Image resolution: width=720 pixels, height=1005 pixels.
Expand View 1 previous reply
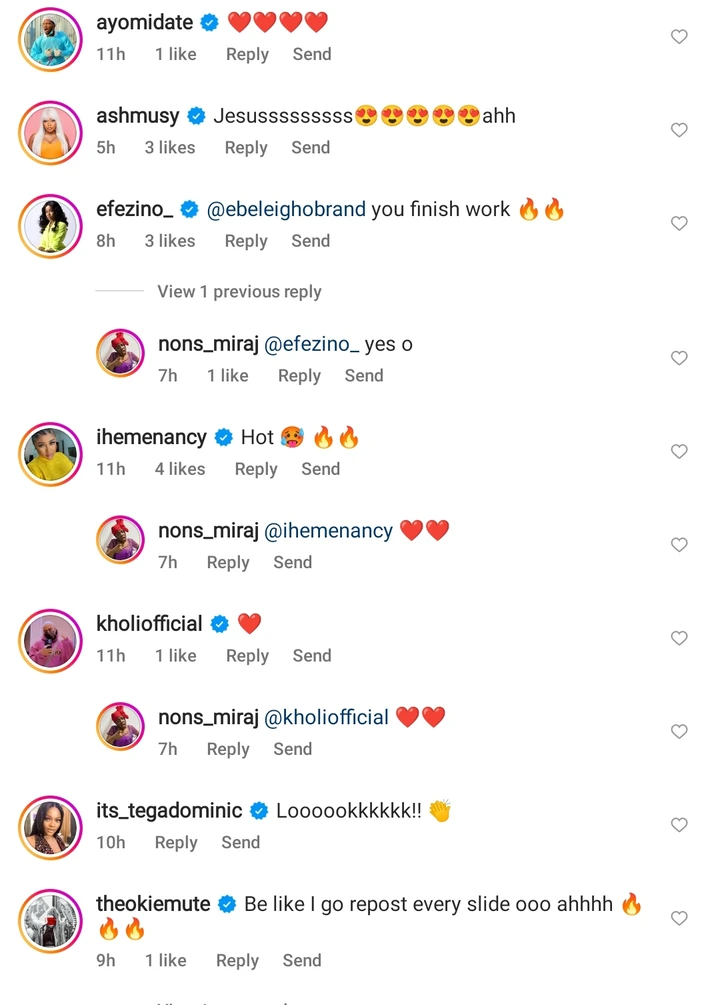coord(239,292)
